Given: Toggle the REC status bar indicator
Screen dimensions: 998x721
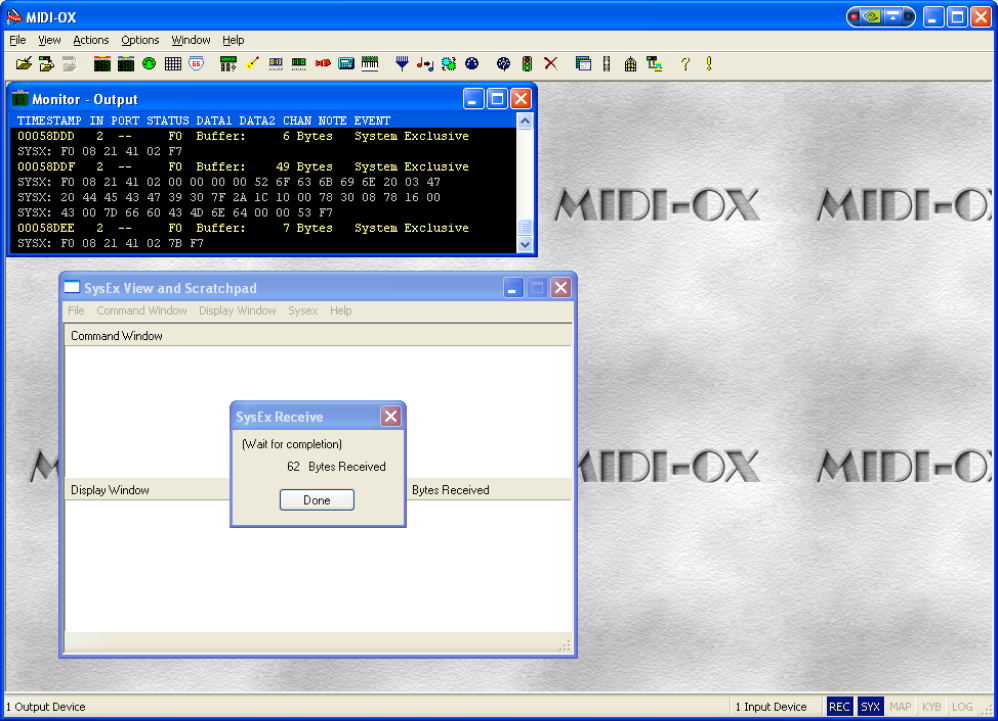Looking at the screenshot, I should (839, 707).
